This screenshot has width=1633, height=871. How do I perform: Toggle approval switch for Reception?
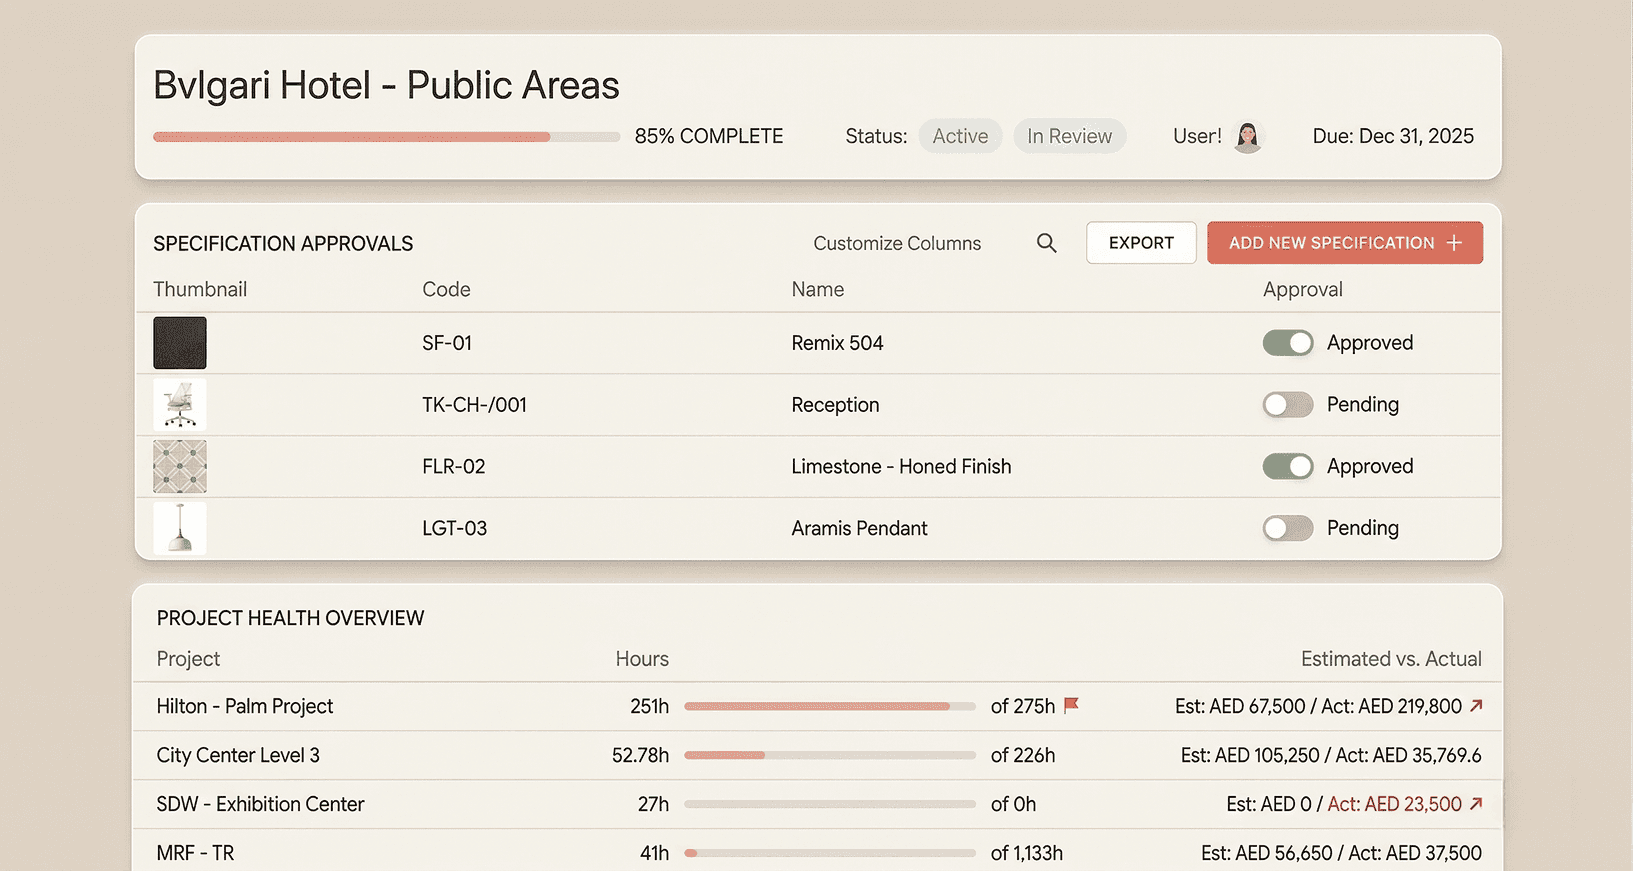1288,405
